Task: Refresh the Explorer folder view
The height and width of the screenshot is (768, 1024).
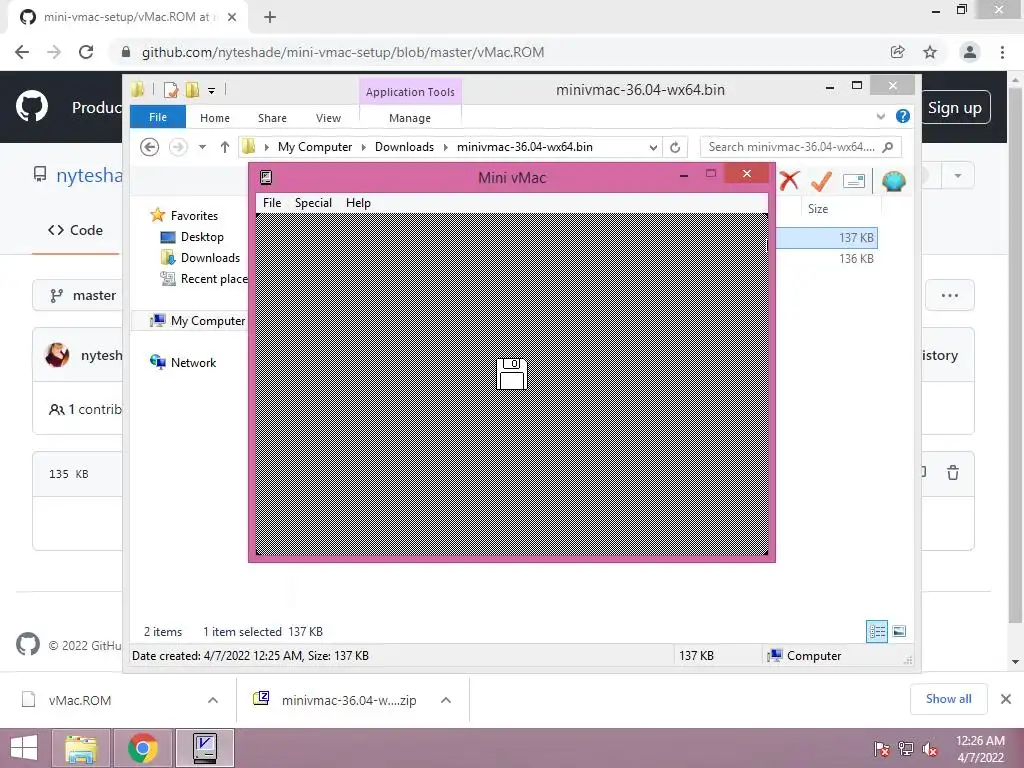Action: [x=675, y=148]
